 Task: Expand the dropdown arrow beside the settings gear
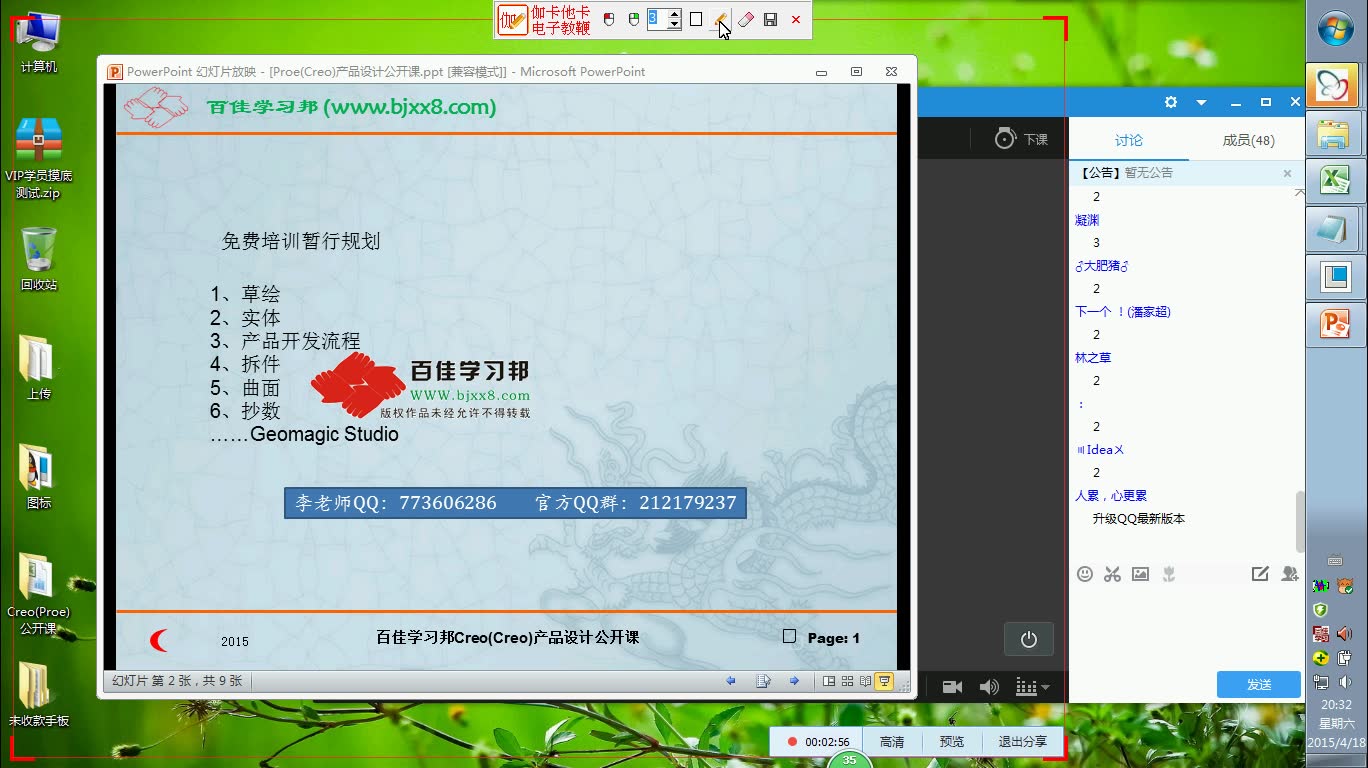pos(1201,102)
